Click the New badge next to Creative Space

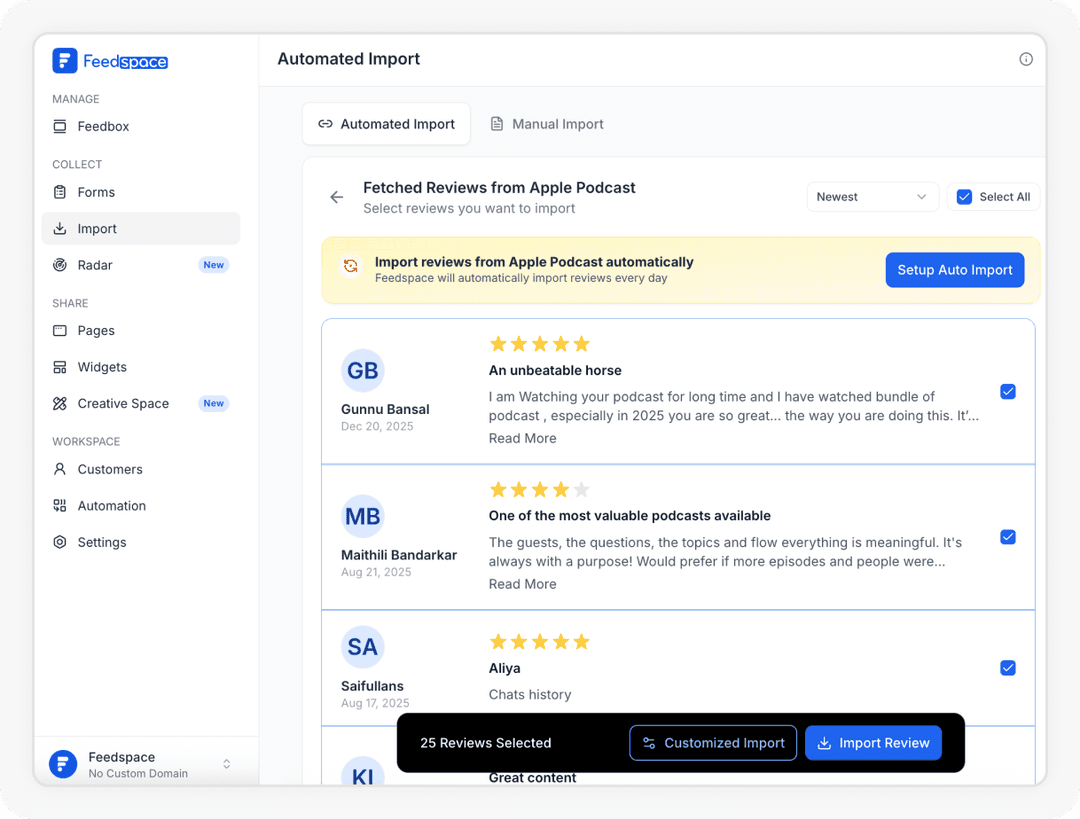214,404
